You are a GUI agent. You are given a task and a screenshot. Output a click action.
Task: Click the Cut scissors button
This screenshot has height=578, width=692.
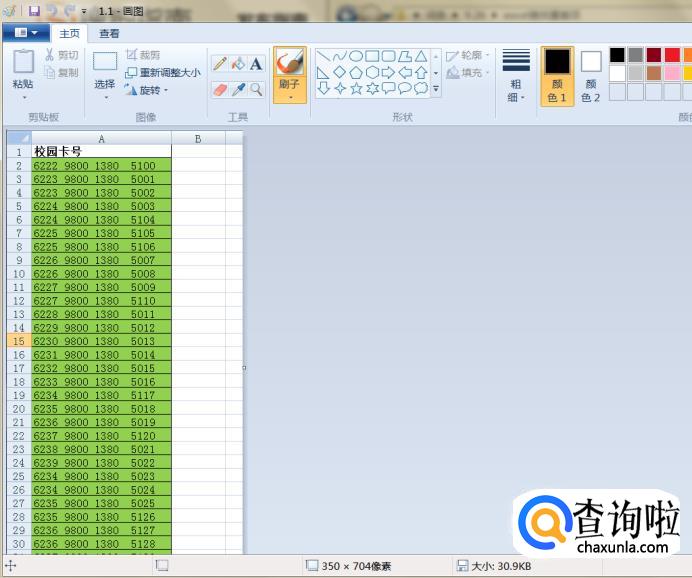pyautogui.click(x=61, y=55)
